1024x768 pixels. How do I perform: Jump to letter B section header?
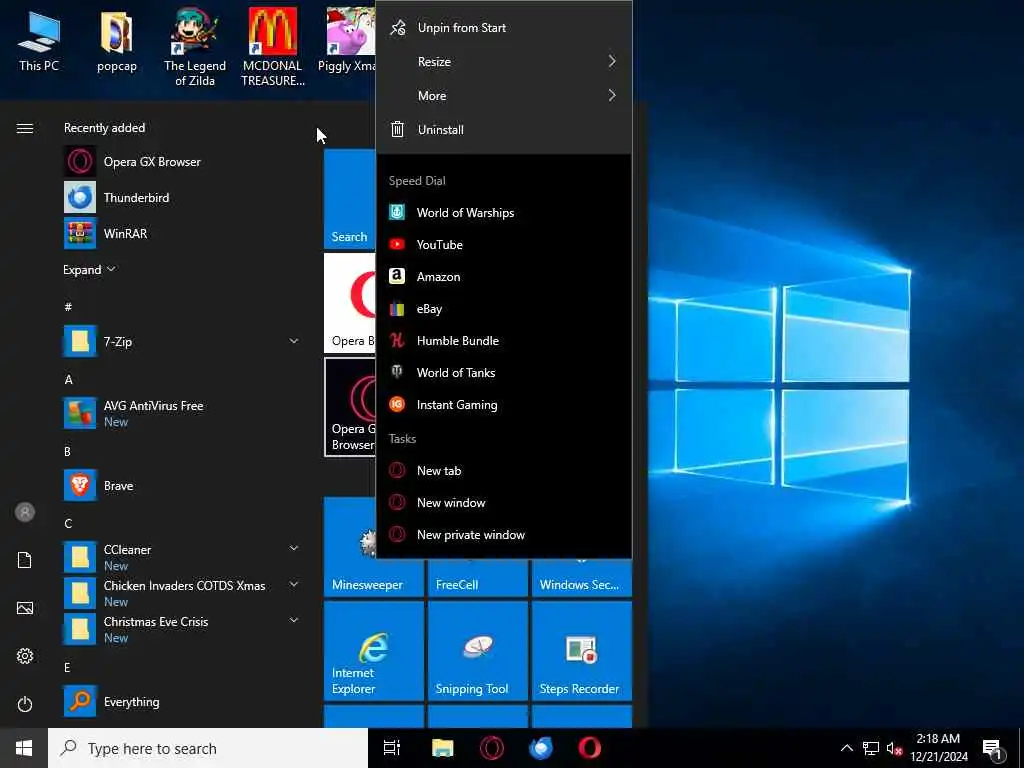click(68, 452)
